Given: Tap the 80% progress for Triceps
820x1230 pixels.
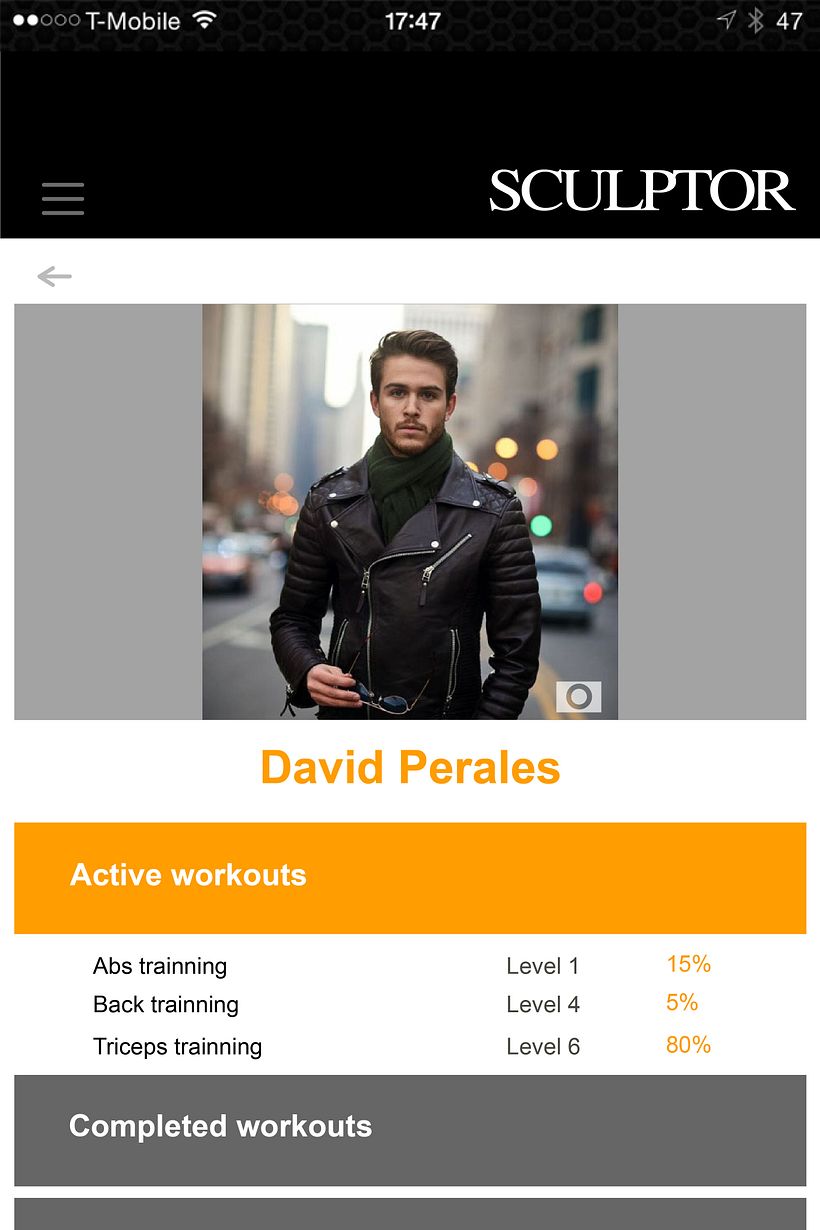Looking at the screenshot, I should 688,1045.
